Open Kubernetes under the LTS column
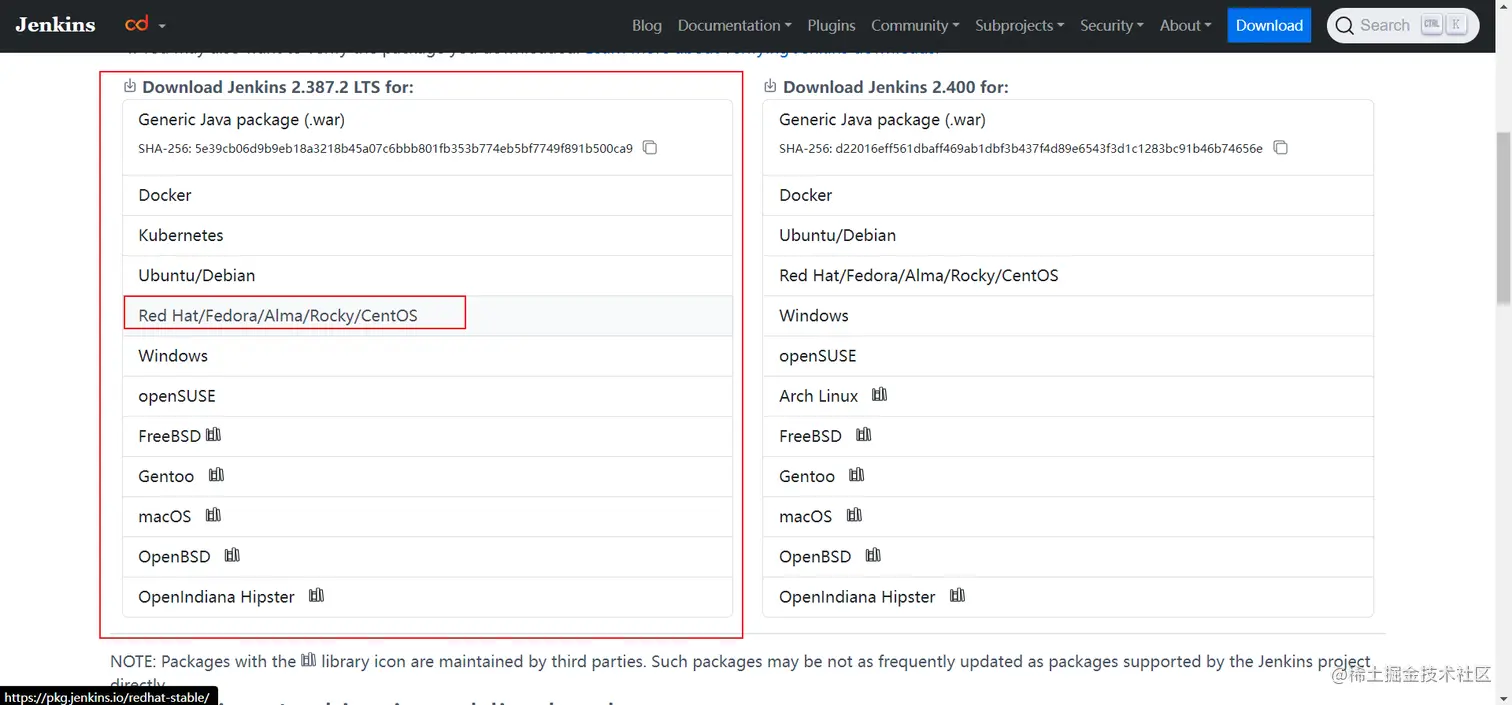Screen dimensions: 1512x705 point(427,235)
